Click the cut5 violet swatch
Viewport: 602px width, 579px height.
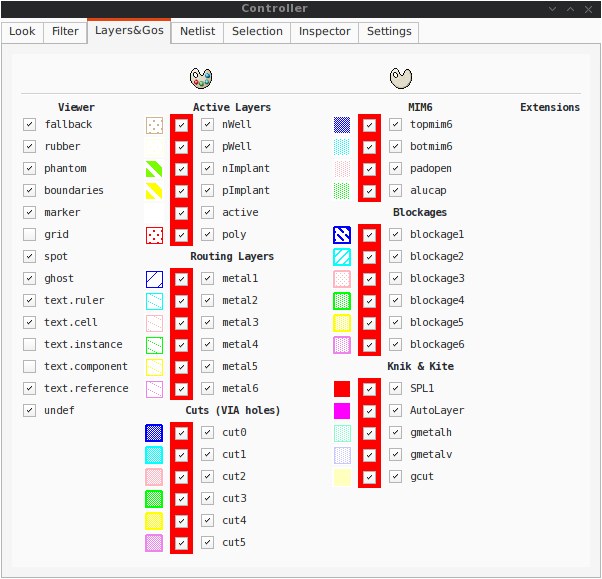click(x=154, y=543)
